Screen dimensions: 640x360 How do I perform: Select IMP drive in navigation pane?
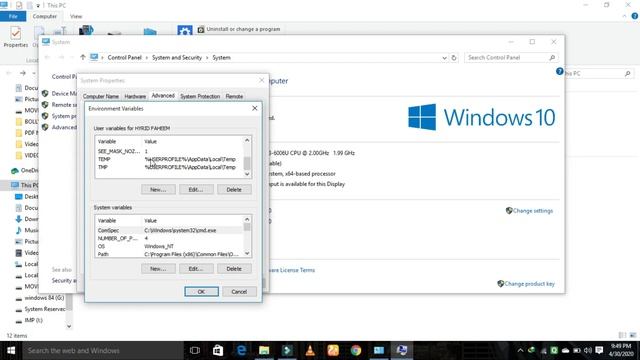29,320
